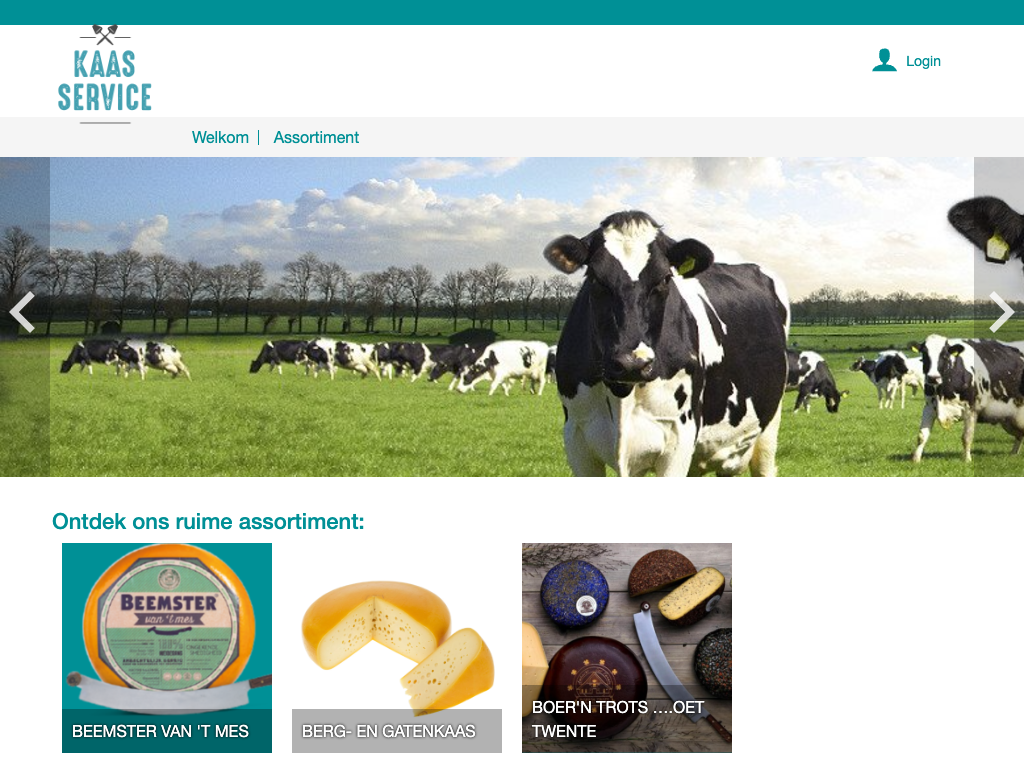Click the crossed cheese knives emblem

click(x=104, y=35)
